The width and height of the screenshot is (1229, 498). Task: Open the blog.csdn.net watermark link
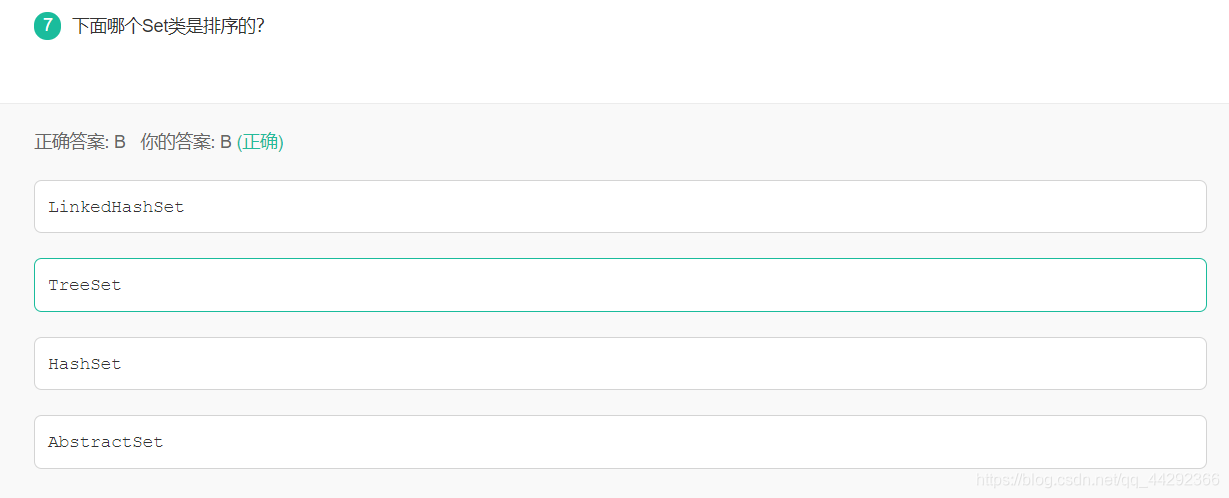coord(1097,480)
